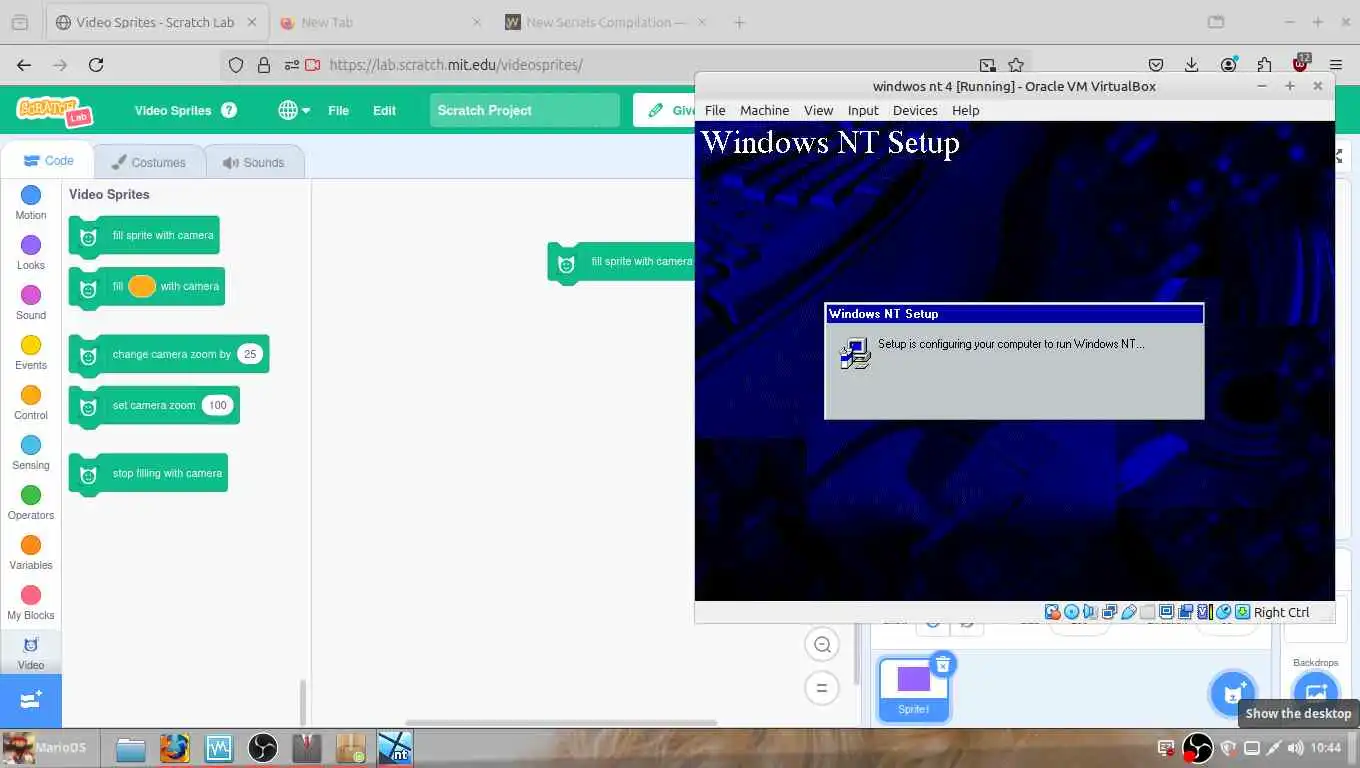Select the My Blocks category
Viewport: 1360px width, 768px height.
click(31, 602)
